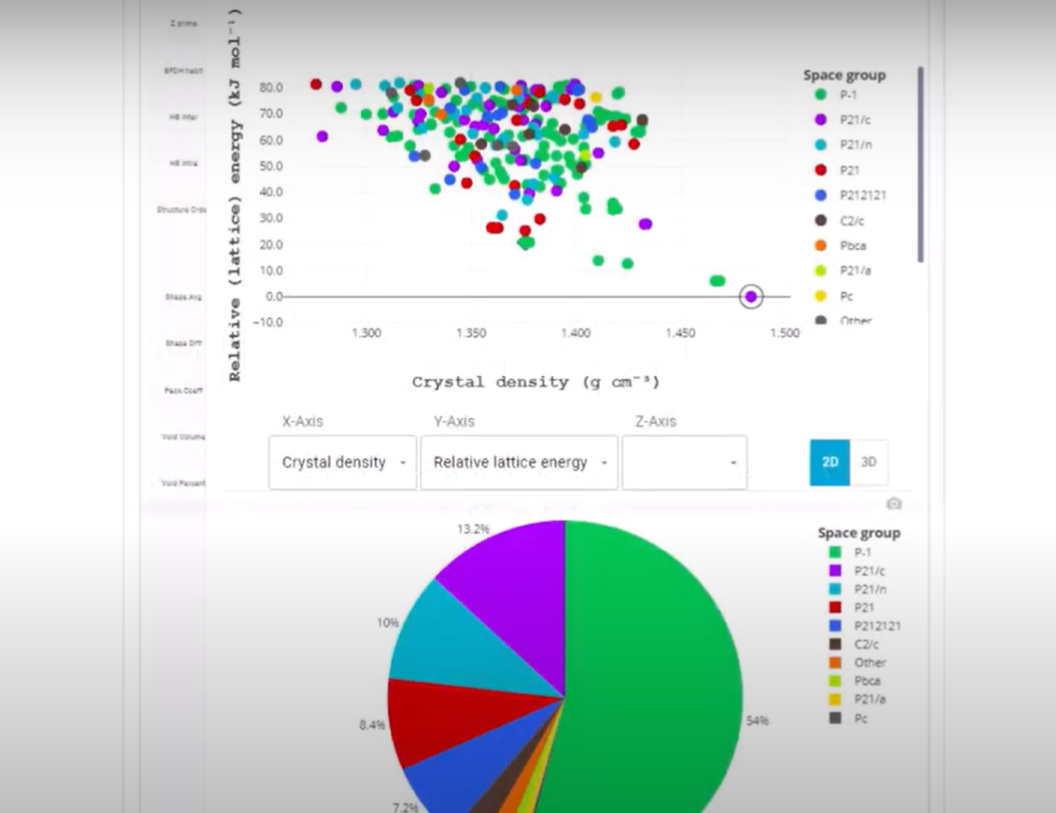
Task: Select BFDH habit in left sidebar
Action: pos(183,70)
